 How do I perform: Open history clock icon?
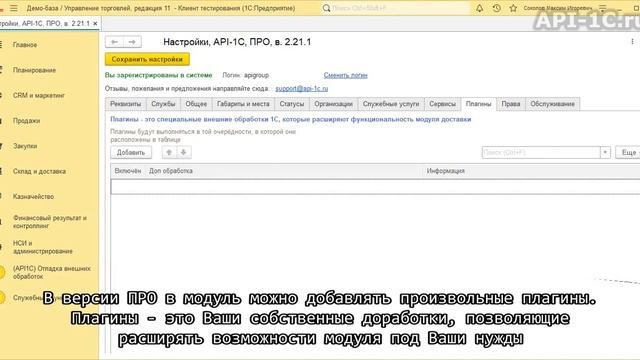(x=496, y=8)
